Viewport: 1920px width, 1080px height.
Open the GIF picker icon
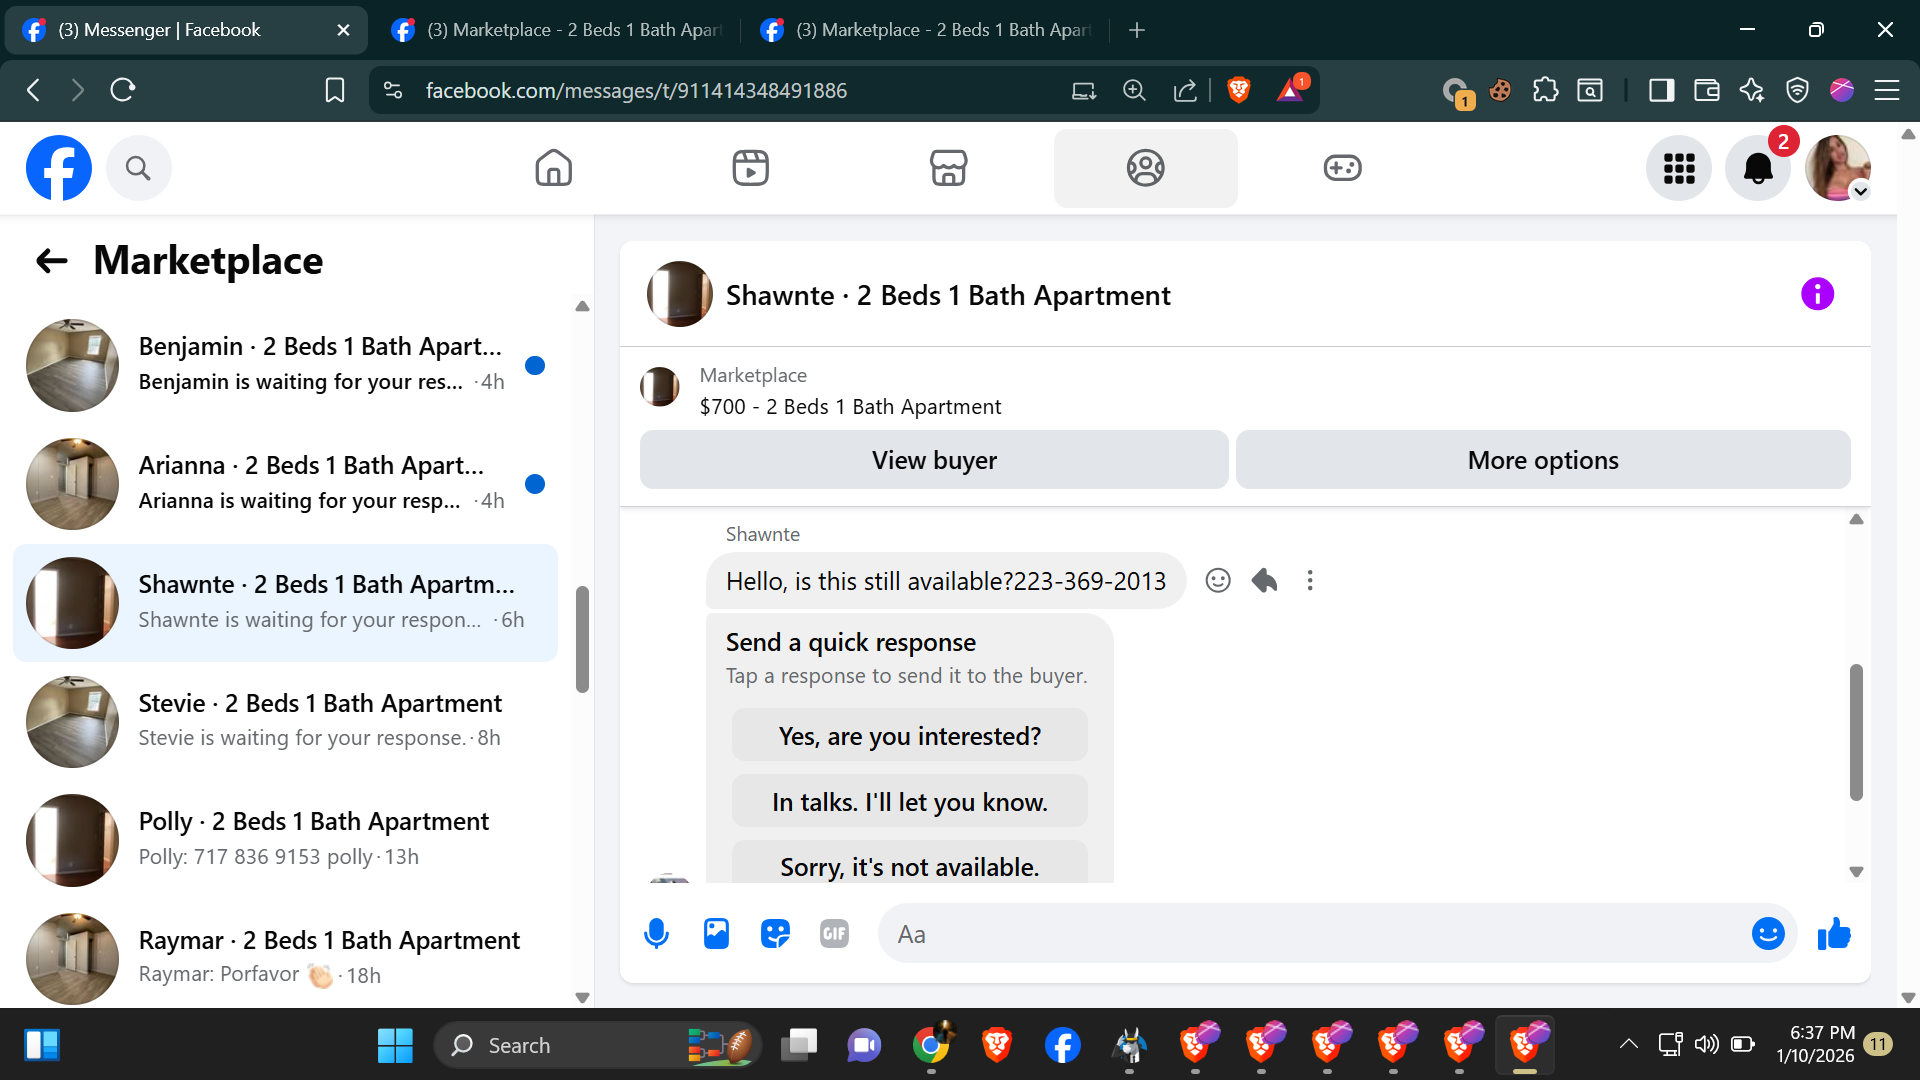click(x=834, y=934)
